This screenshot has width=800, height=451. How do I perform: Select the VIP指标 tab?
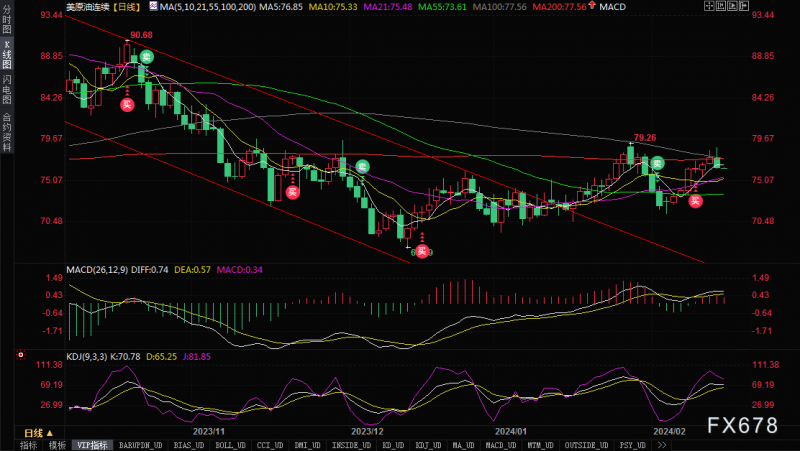tap(92, 445)
